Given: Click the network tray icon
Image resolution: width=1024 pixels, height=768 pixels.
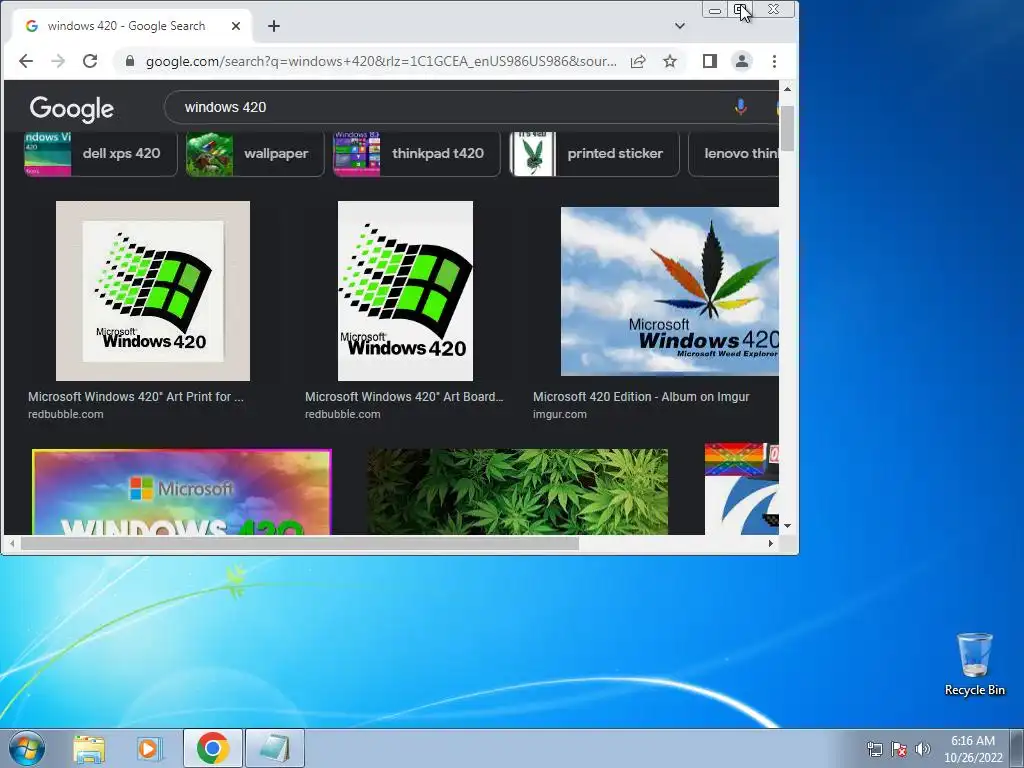Looking at the screenshot, I should tap(874, 749).
